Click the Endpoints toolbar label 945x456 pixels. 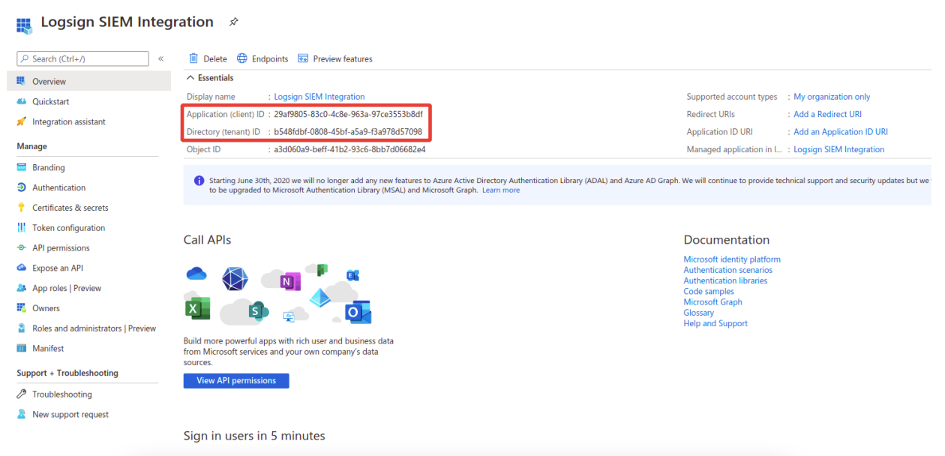[x=270, y=59]
